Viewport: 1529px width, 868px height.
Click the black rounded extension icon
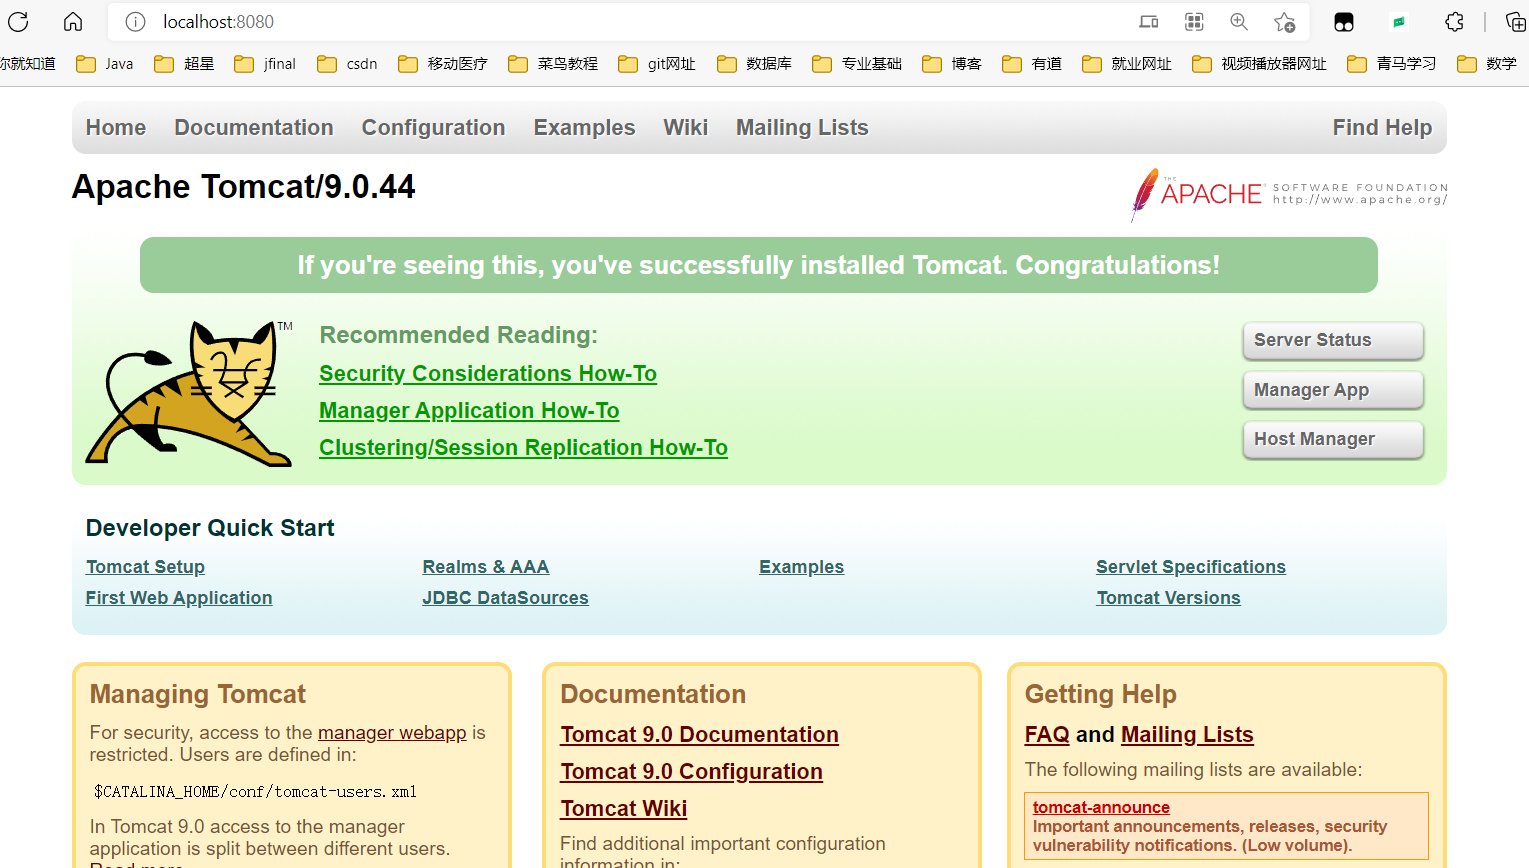click(1344, 22)
